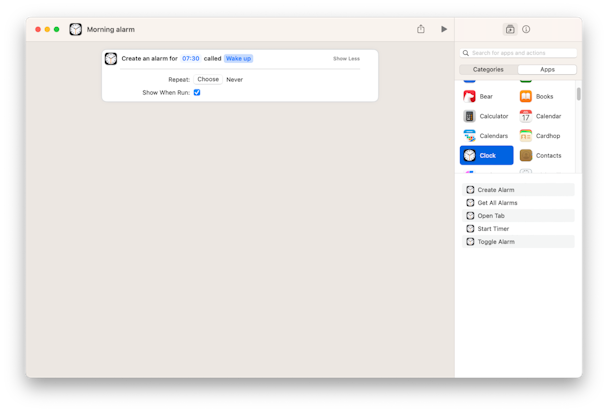This screenshot has width=608, height=412.
Task: Choose the Calculator app
Action: coord(486,116)
